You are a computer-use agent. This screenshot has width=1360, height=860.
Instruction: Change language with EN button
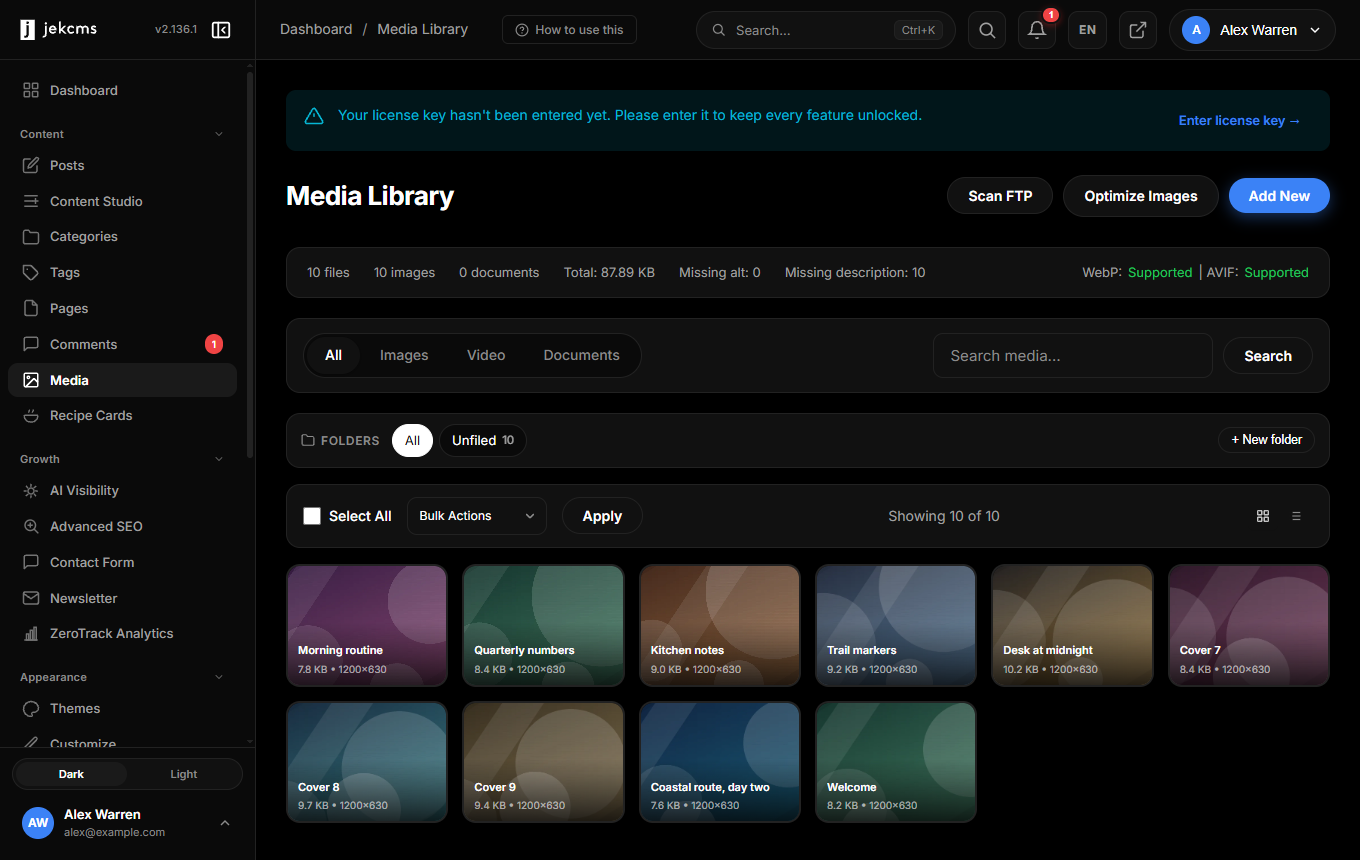[1087, 30]
